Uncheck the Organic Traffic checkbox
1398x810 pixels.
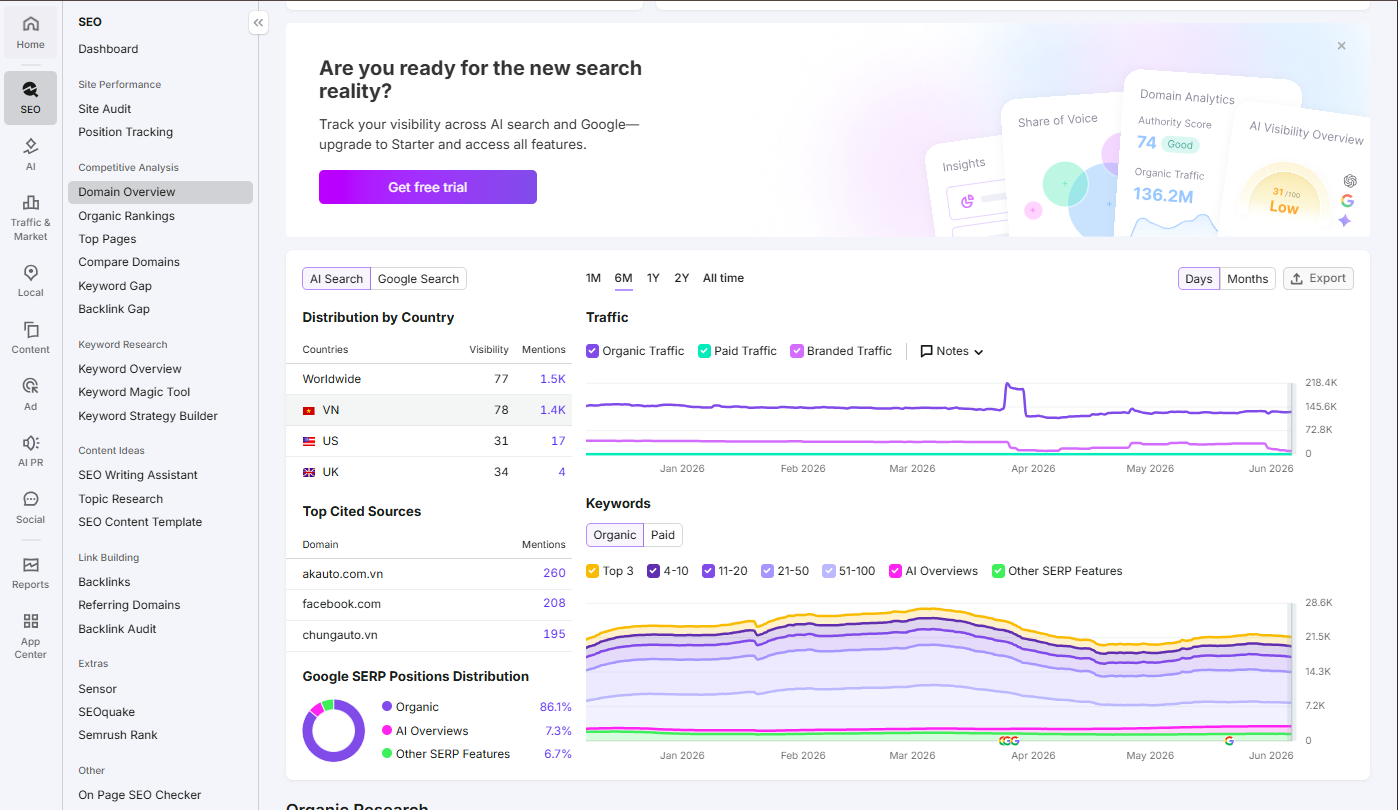click(593, 351)
